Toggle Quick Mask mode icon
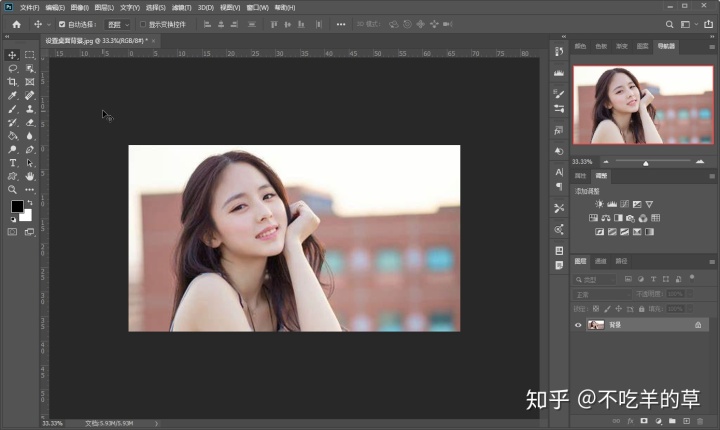The width and height of the screenshot is (720, 430). coord(12,232)
